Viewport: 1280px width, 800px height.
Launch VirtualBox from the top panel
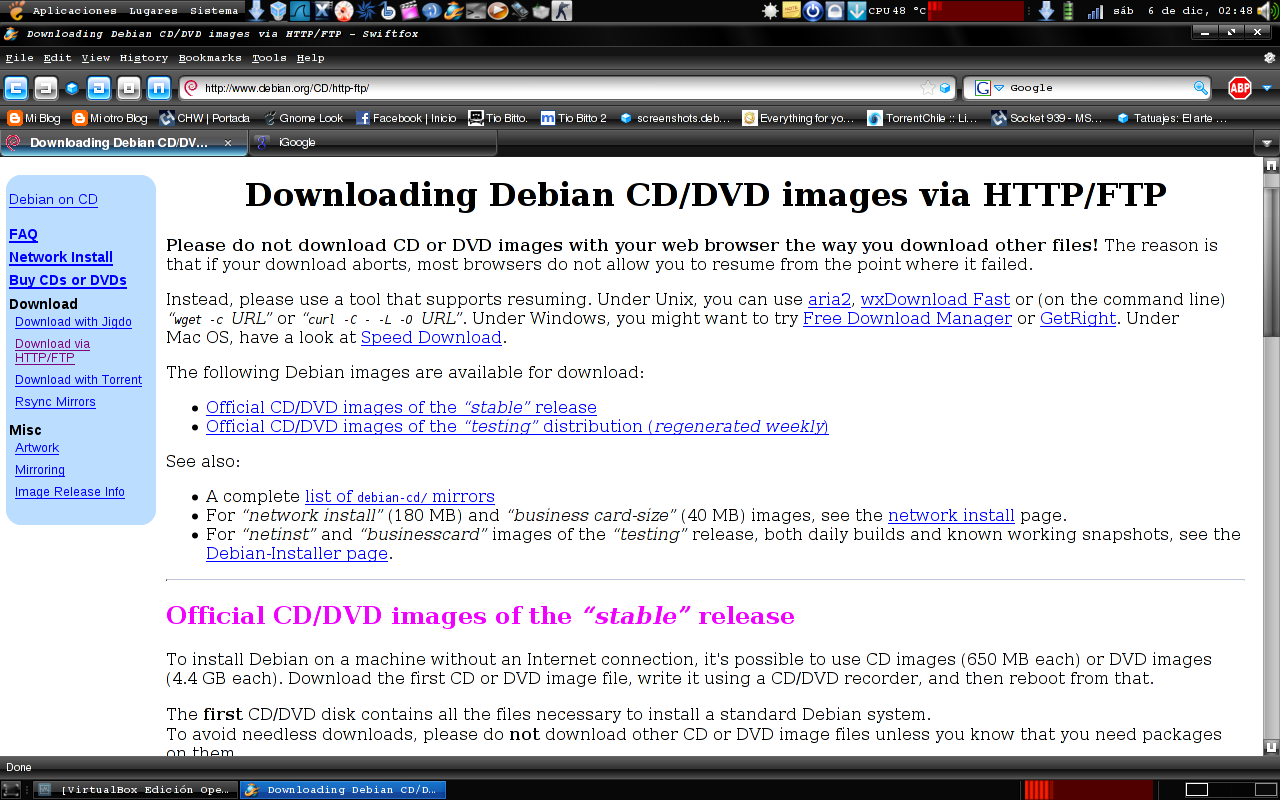pos(278,11)
